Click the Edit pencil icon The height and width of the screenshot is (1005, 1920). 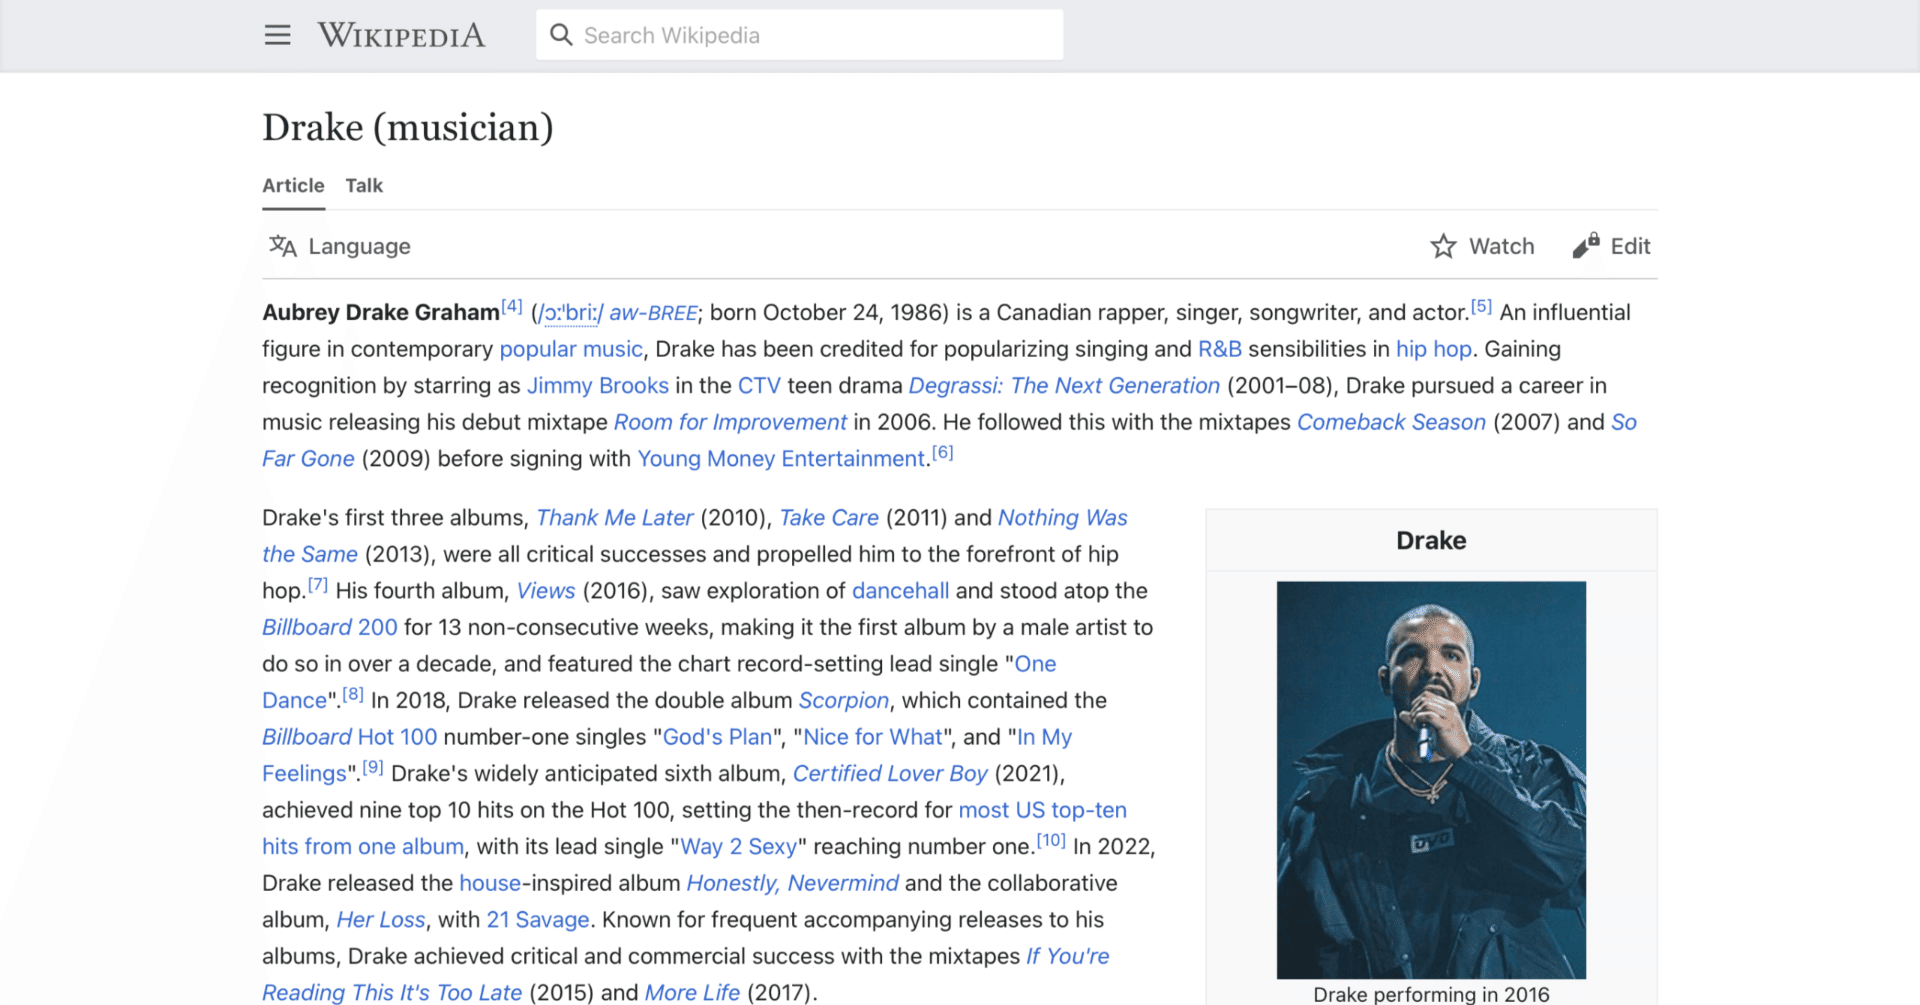pyautogui.click(x=1585, y=246)
